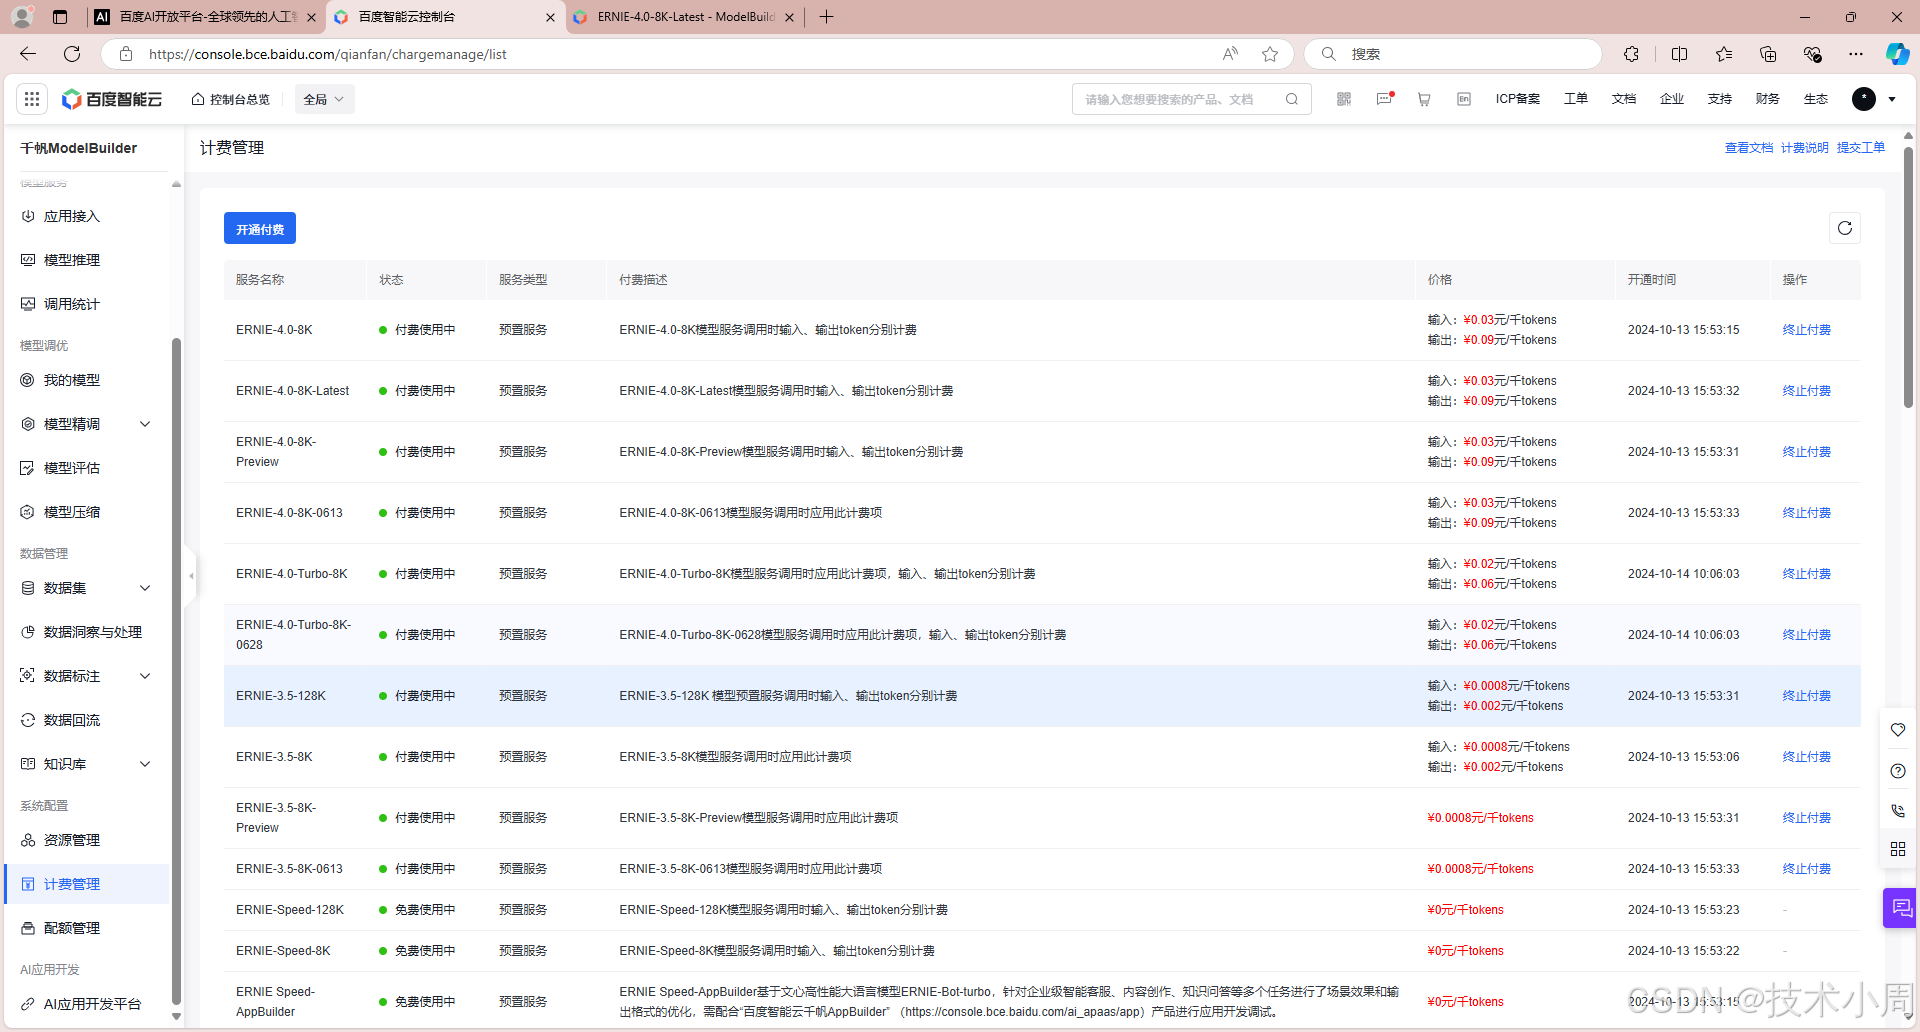Go back in browser history

coord(28,54)
